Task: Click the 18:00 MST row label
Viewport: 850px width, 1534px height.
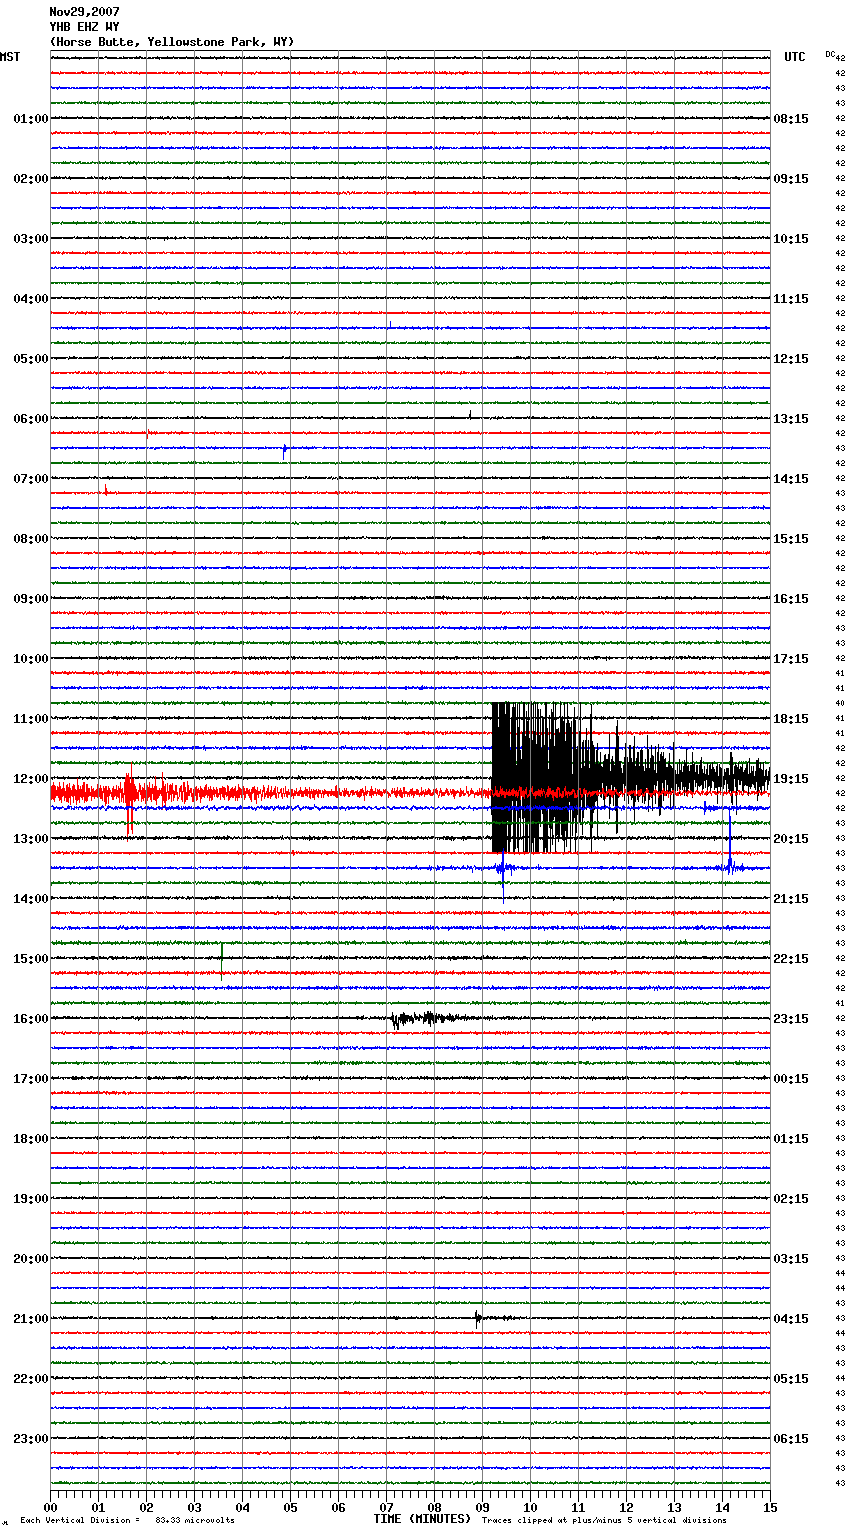Action: point(31,1139)
